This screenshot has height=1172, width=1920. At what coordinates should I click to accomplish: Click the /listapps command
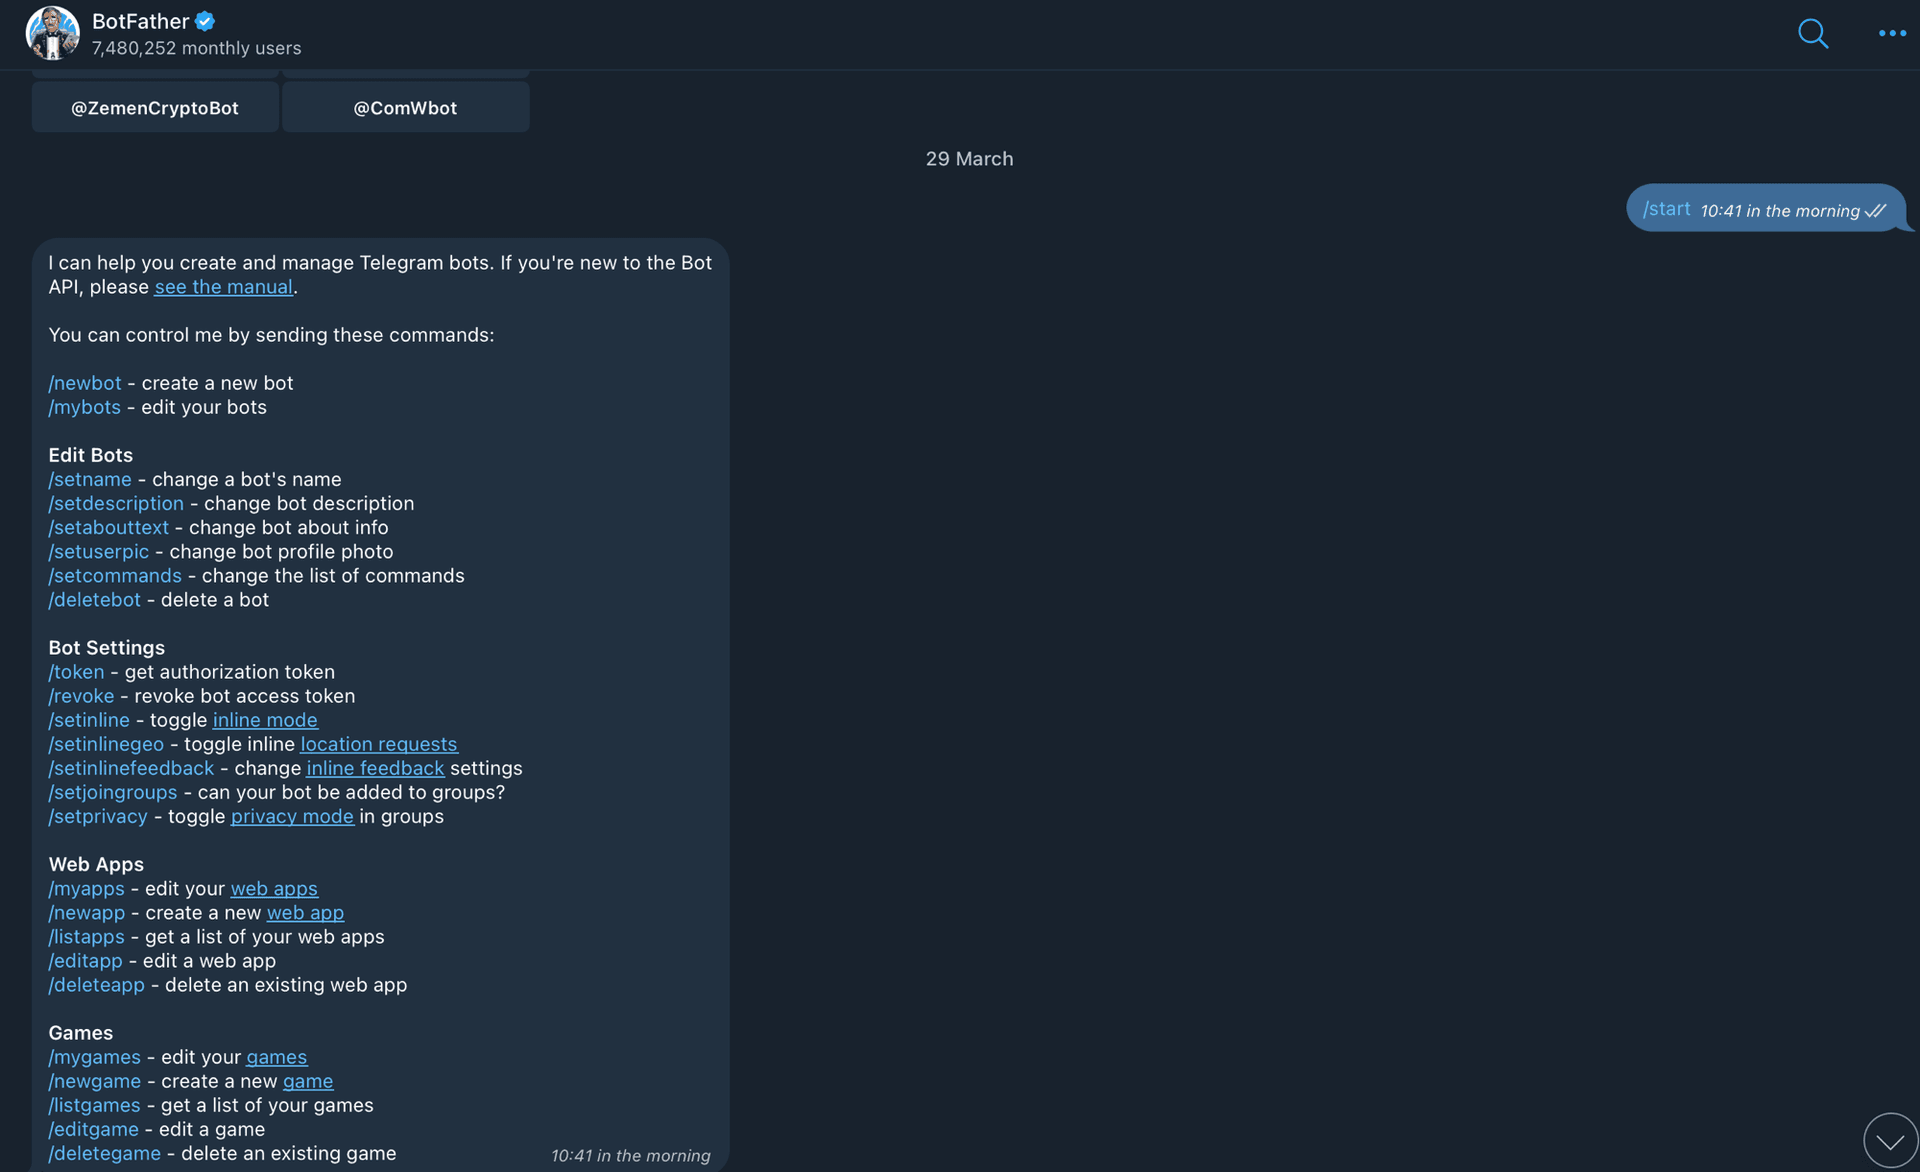coord(87,936)
